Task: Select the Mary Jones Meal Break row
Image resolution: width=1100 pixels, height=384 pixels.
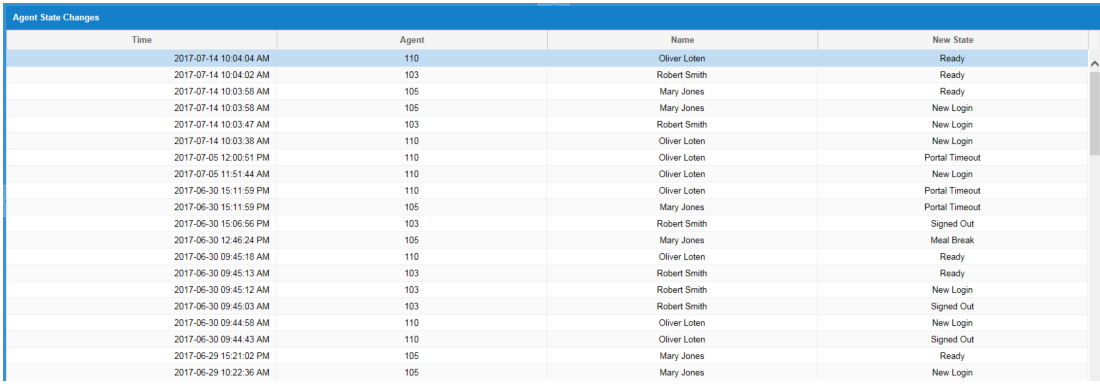Action: click(x=547, y=240)
